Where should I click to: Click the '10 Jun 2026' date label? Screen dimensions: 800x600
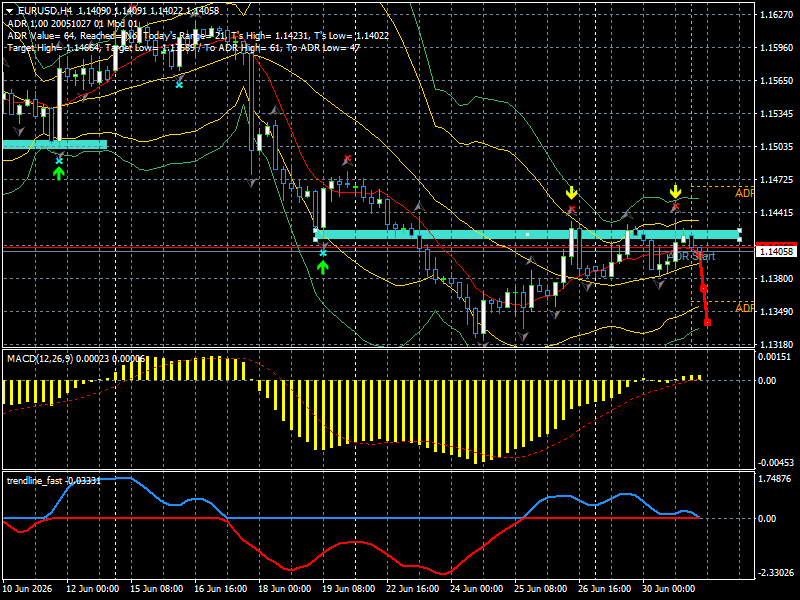point(27,589)
